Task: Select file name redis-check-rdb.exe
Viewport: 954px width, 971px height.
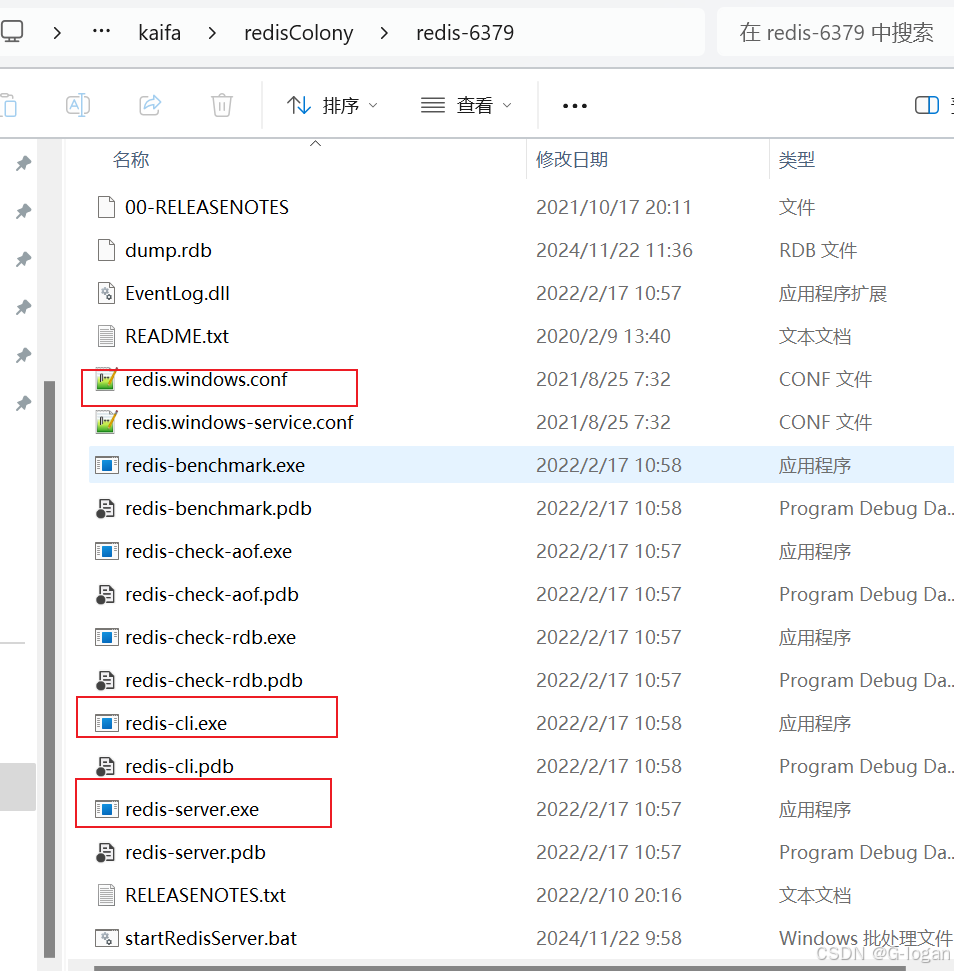Action: [210, 637]
